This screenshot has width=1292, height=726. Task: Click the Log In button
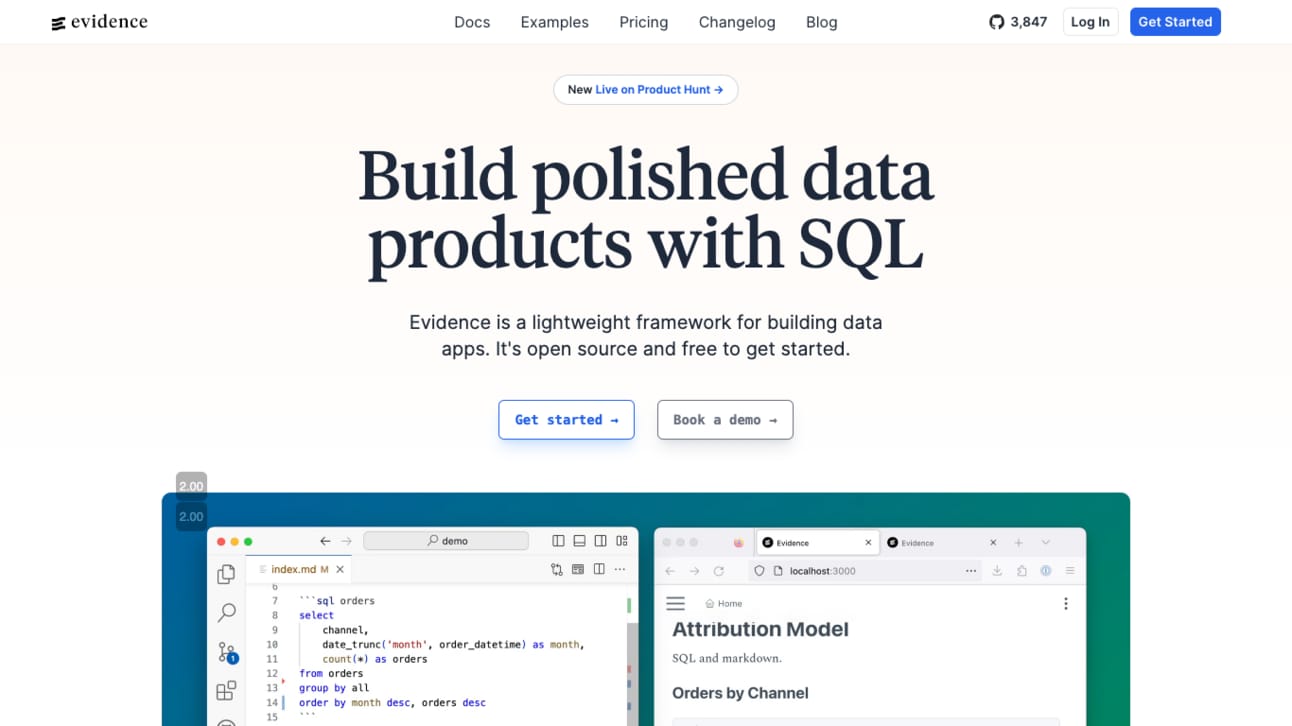point(1090,22)
